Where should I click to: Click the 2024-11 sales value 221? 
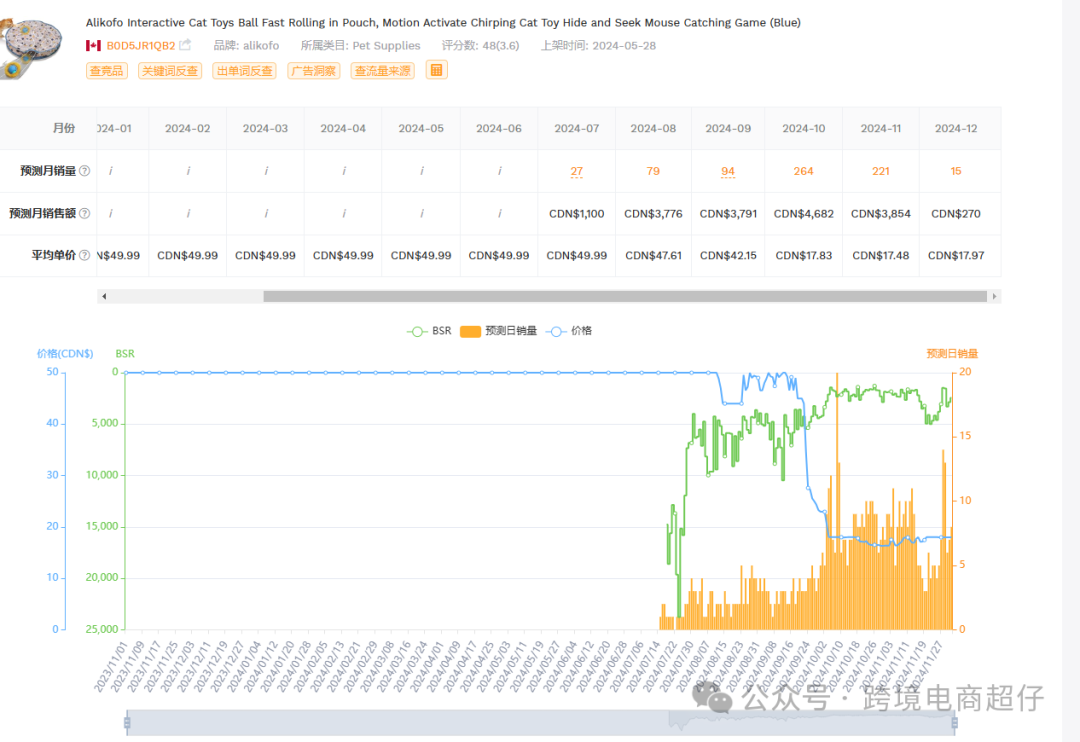(881, 171)
